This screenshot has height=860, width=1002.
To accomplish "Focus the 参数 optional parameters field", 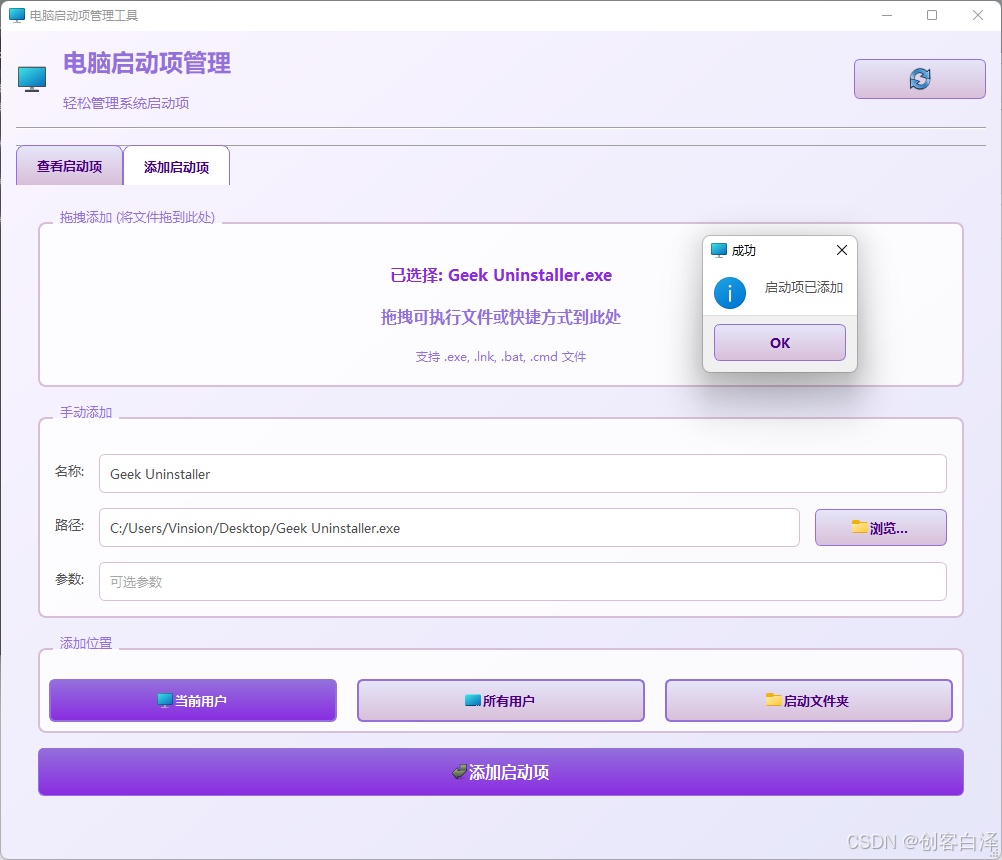I will (523, 581).
